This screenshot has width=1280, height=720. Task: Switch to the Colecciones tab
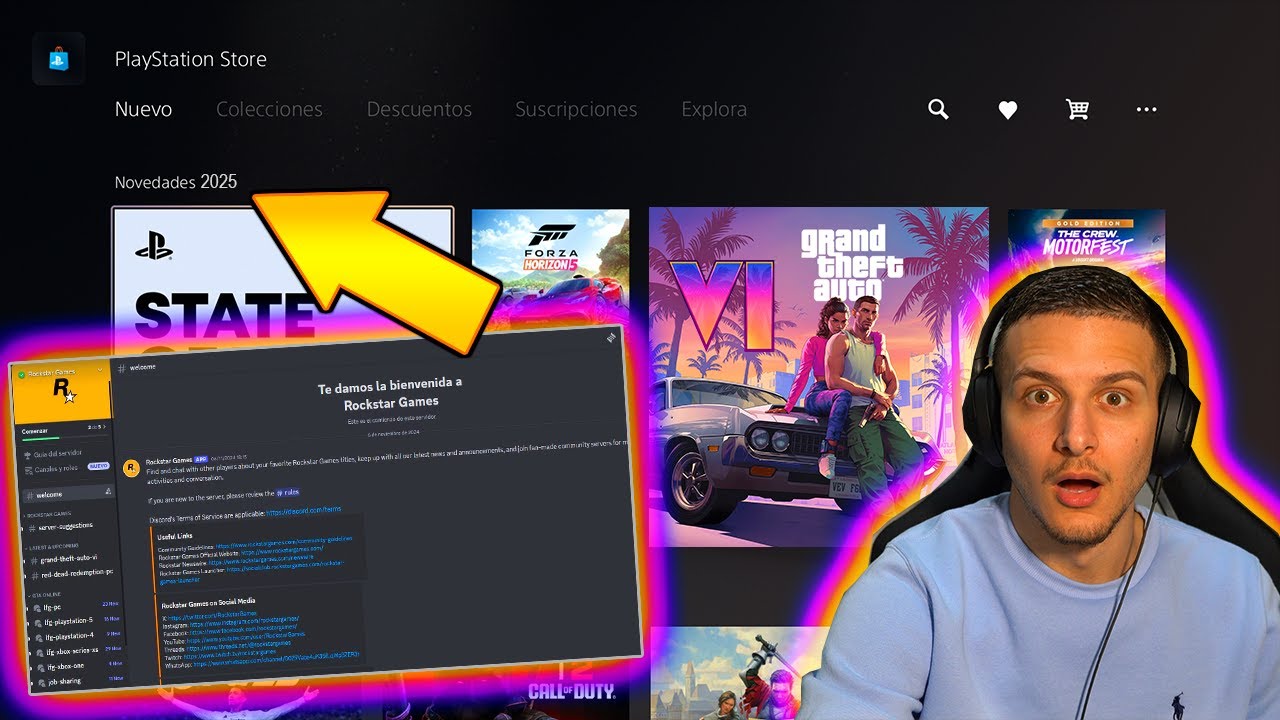(x=269, y=109)
